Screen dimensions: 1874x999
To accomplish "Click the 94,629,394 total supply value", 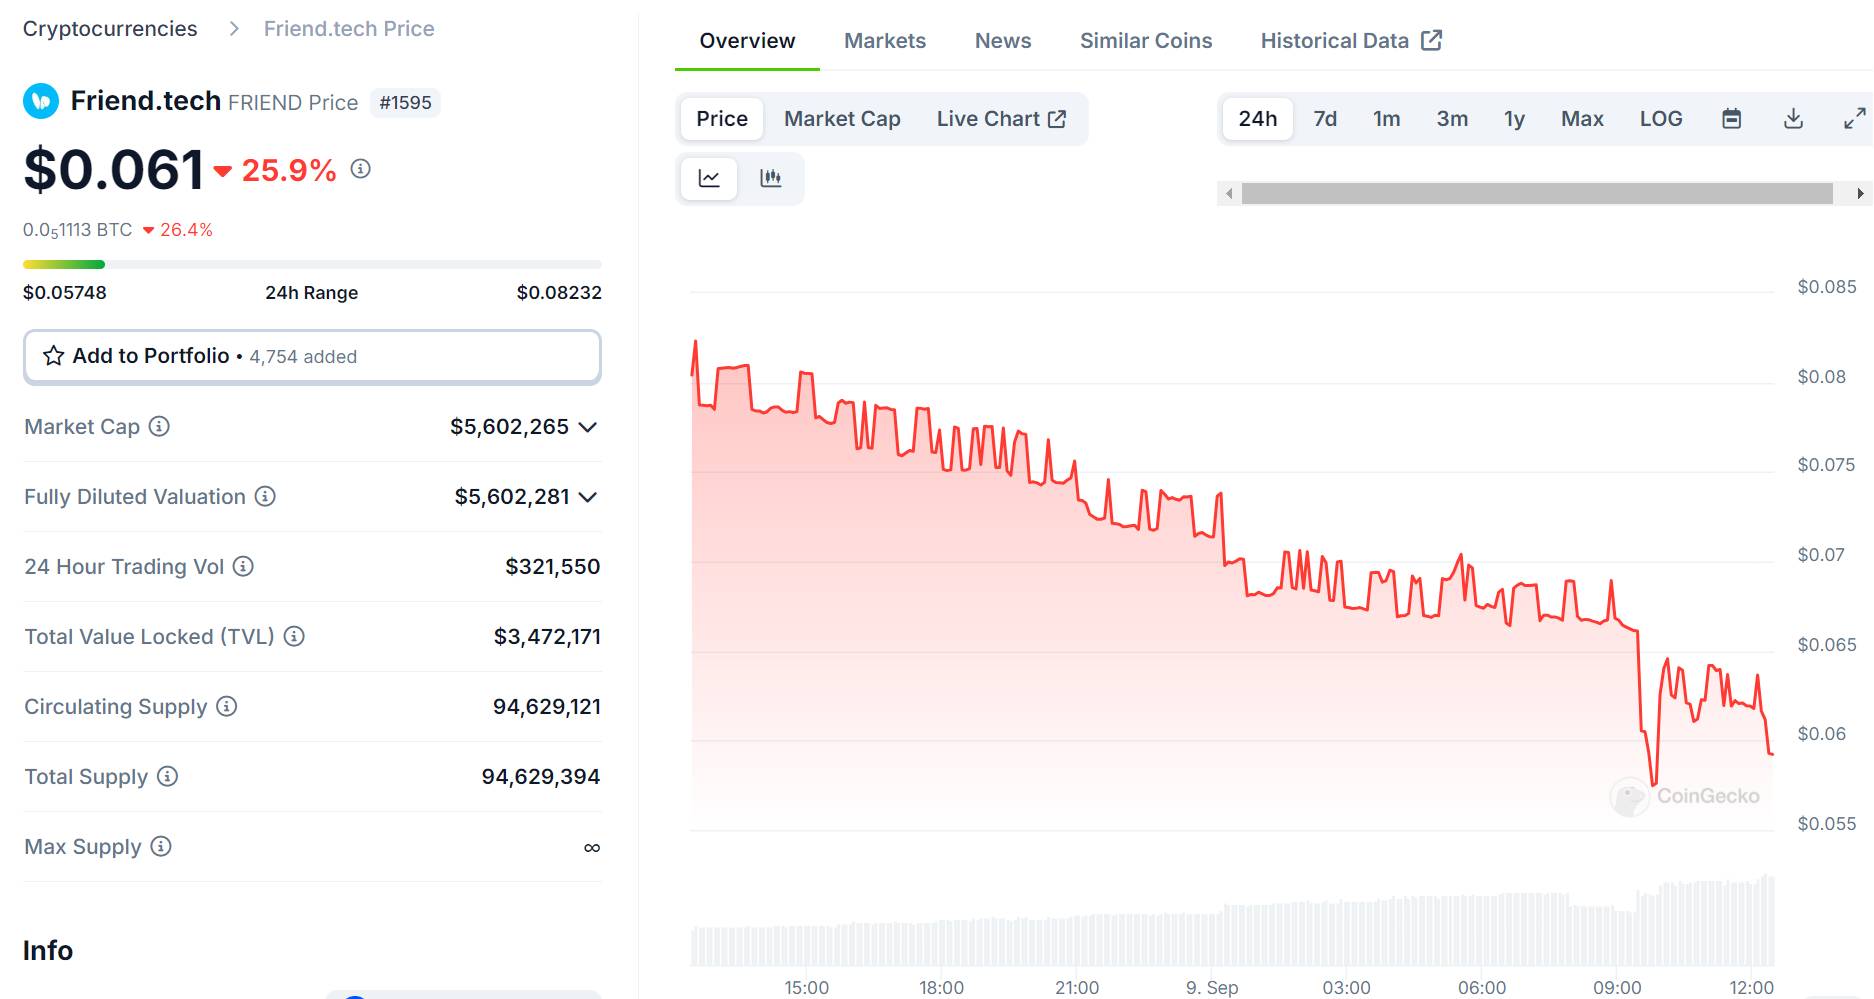I will pos(541,777).
